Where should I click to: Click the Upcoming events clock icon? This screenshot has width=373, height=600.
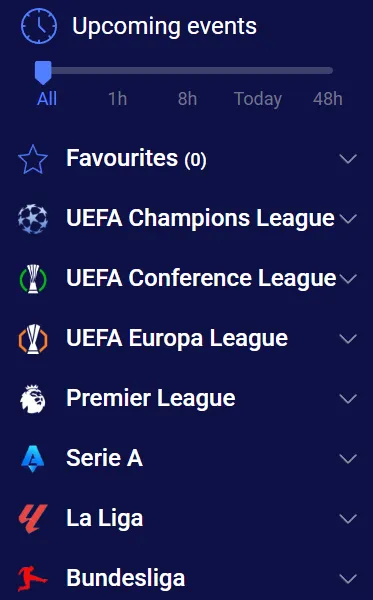(39, 26)
